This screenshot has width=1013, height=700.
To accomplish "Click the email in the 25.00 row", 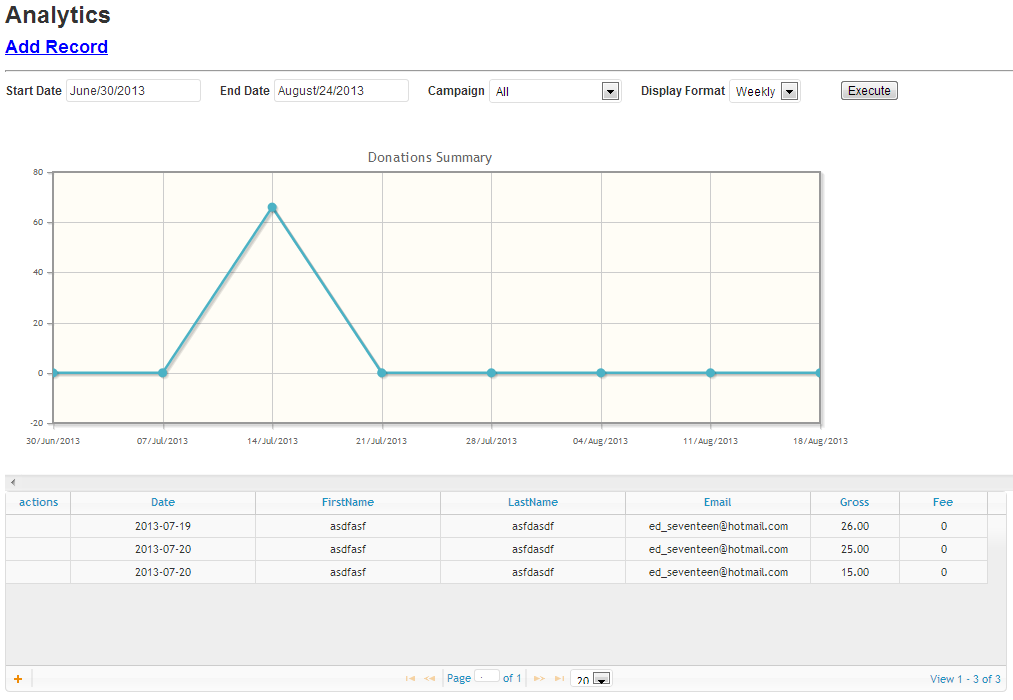I will click(718, 550).
